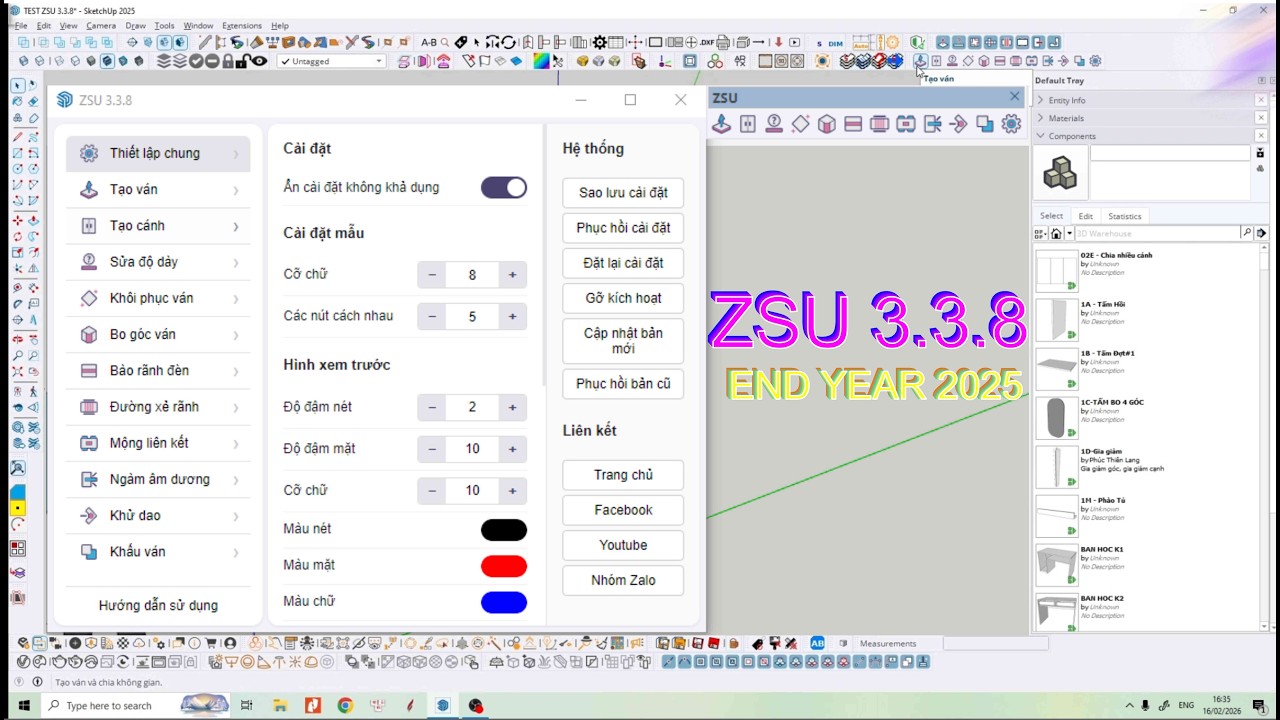Click Sao lưu cài đặt button
The height and width of the screenshot is (720, 1280).
point(623,192)
